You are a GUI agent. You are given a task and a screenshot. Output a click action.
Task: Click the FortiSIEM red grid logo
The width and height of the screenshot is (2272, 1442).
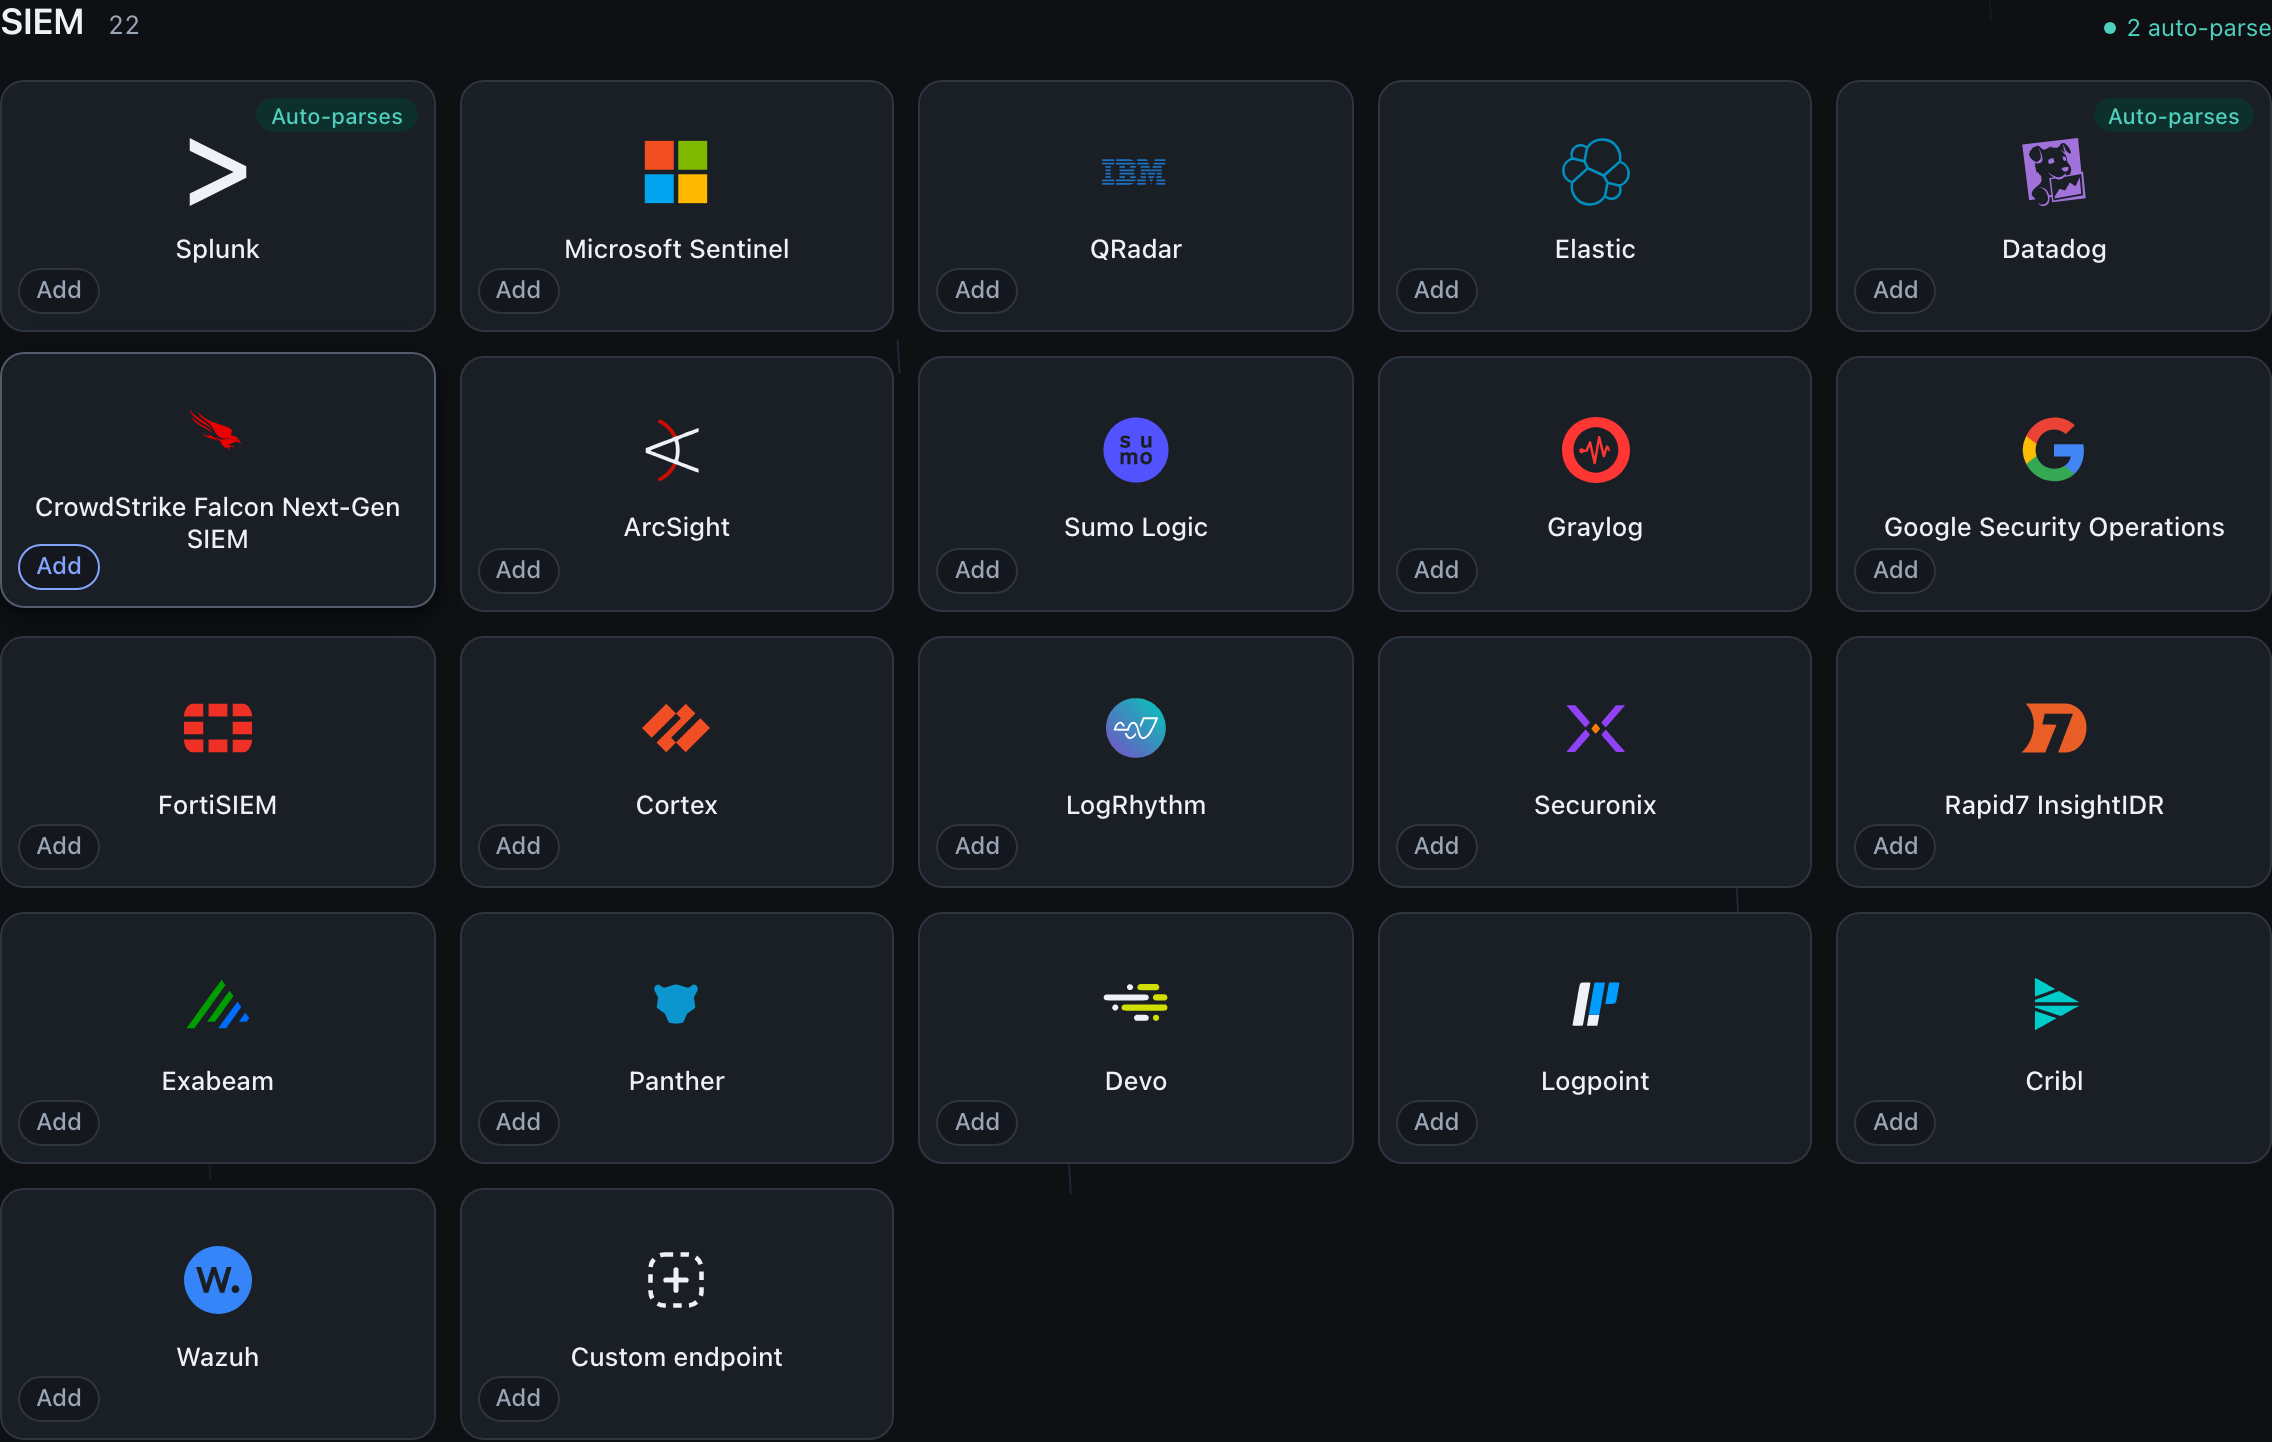[x=217, y=728]
